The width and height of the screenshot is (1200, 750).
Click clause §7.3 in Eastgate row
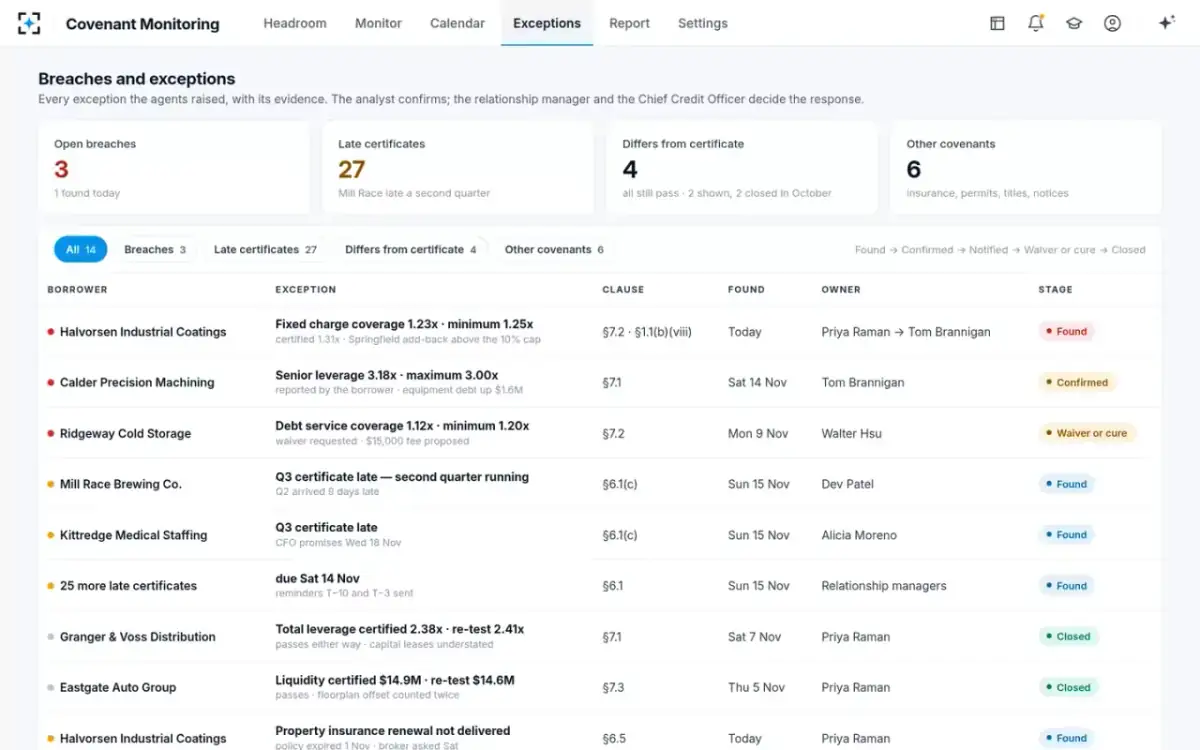click(x=612, y=687)
